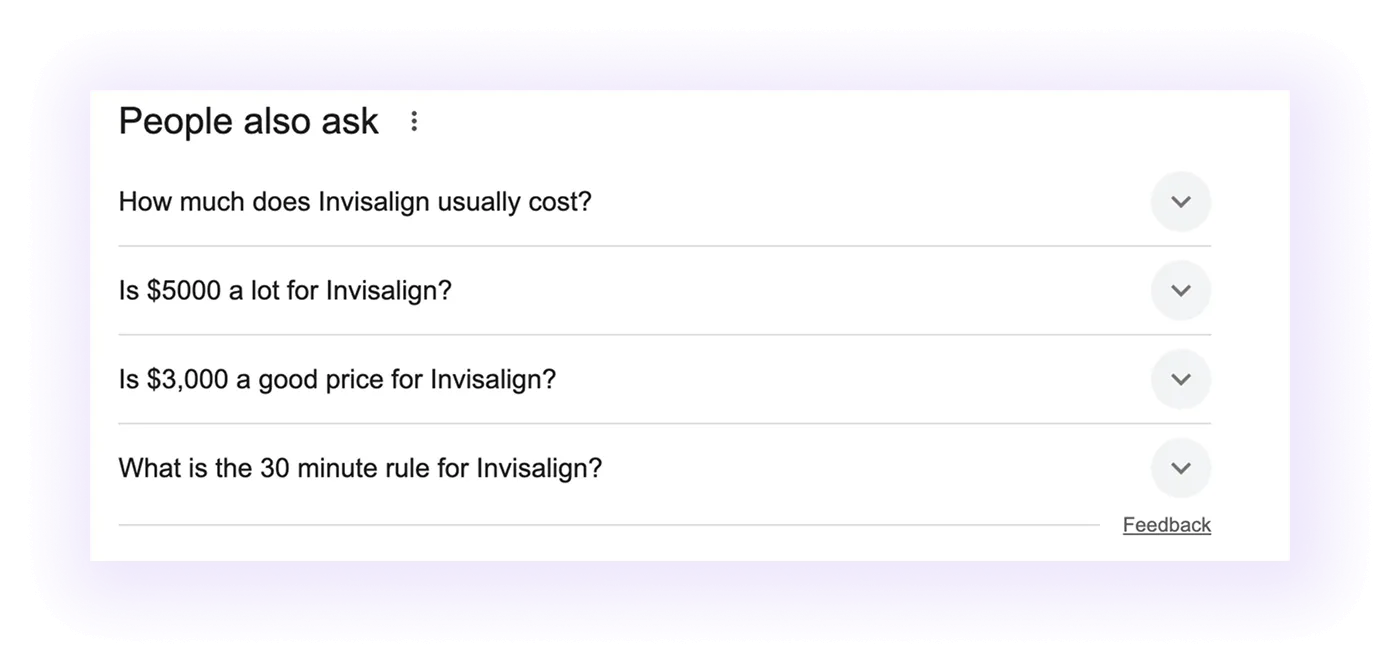The image size is (1400, 671).
Task: Reveal details of the Invisalign pricing question
Action: pyautogui.click(x=1181, y=202)
